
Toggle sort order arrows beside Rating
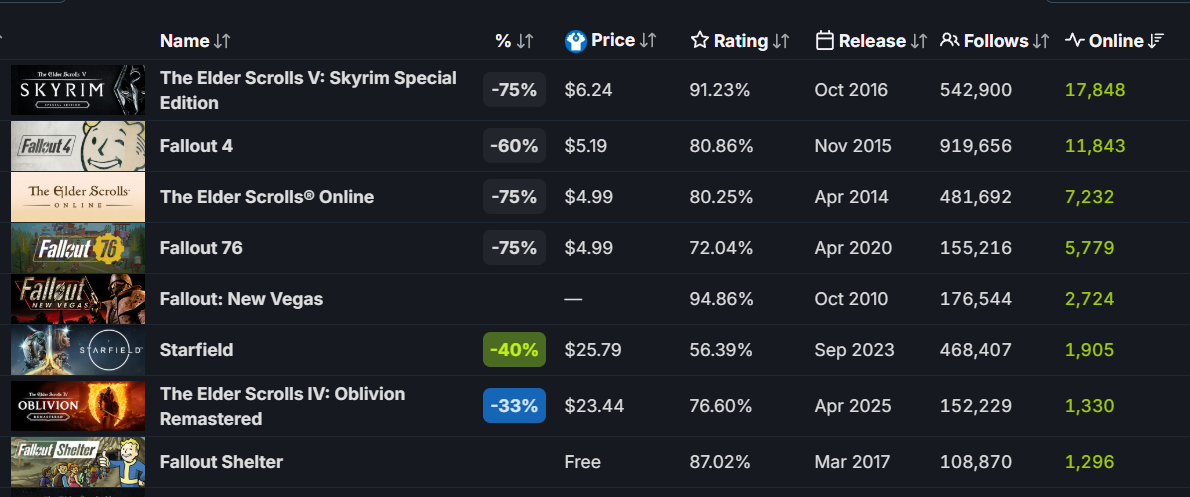[x=781, y=41]
